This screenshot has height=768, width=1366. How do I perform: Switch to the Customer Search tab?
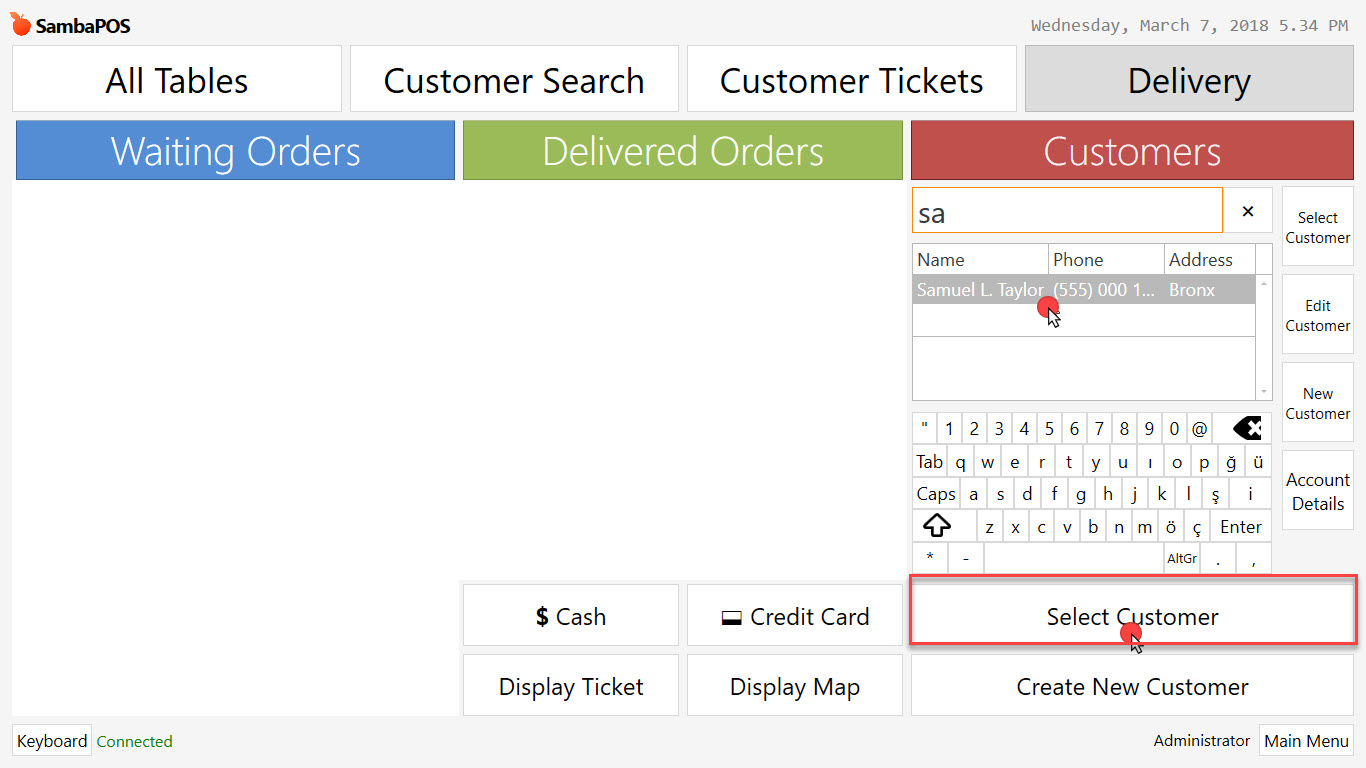(513, 78)
